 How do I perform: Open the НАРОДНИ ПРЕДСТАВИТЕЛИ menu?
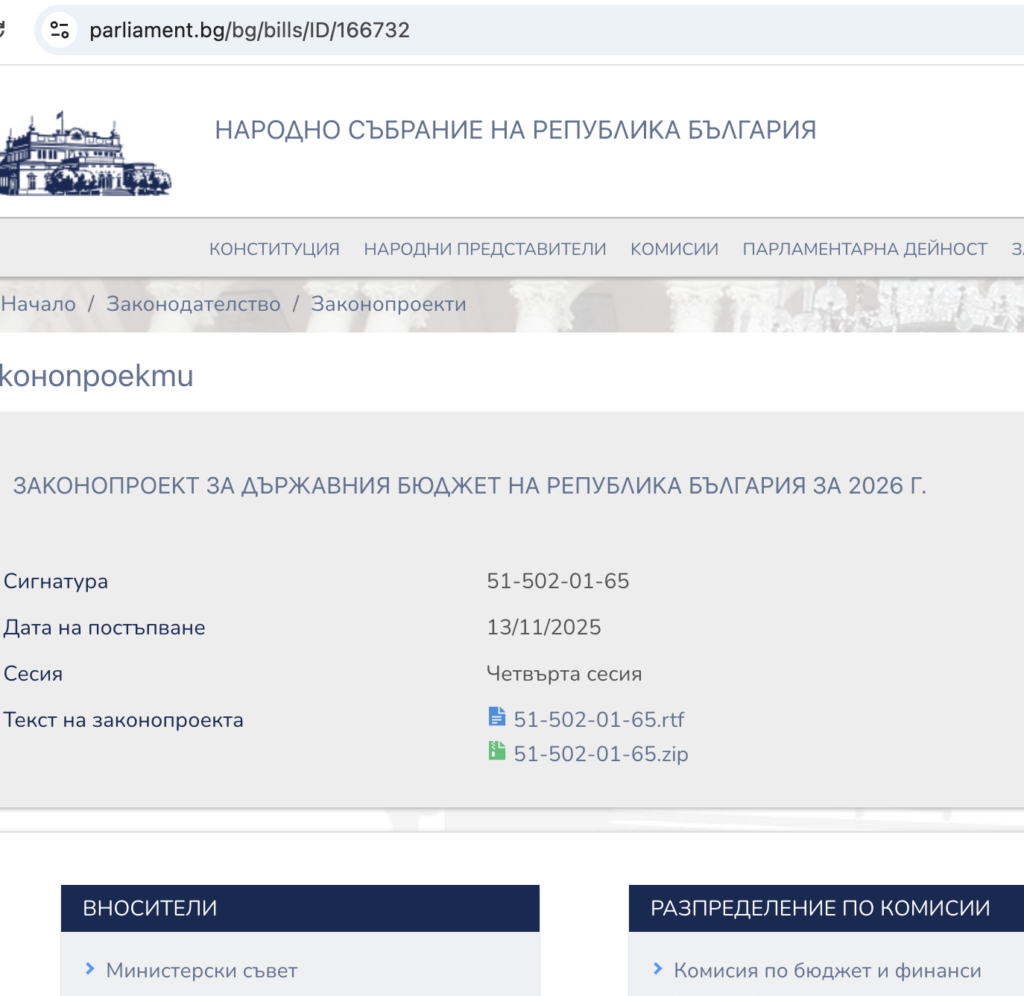point(485,249)
